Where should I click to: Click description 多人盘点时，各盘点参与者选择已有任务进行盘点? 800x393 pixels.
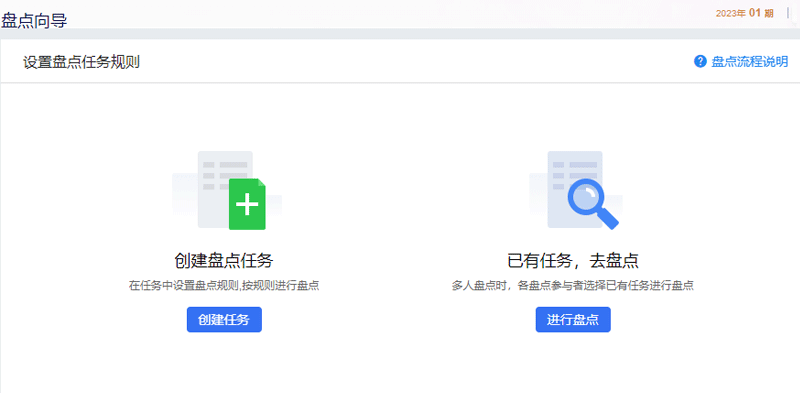click(x=573, y=285)
